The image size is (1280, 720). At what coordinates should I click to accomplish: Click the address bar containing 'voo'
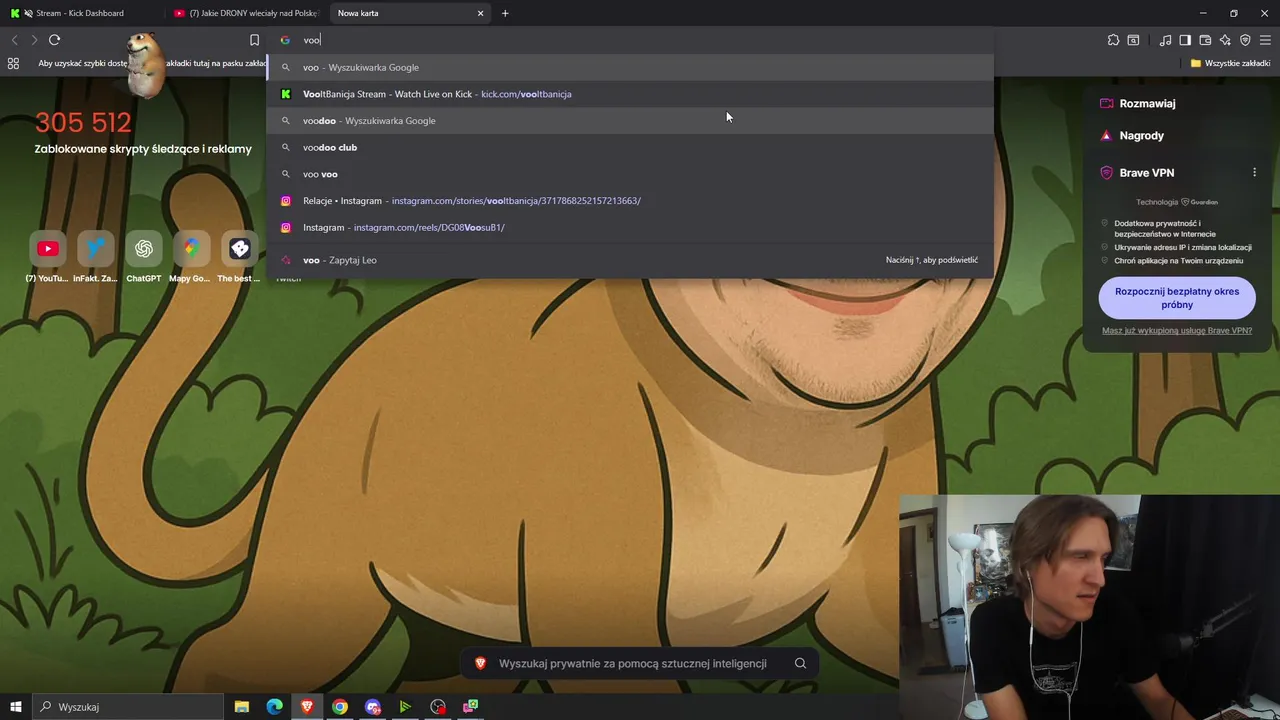pos(630,40)
